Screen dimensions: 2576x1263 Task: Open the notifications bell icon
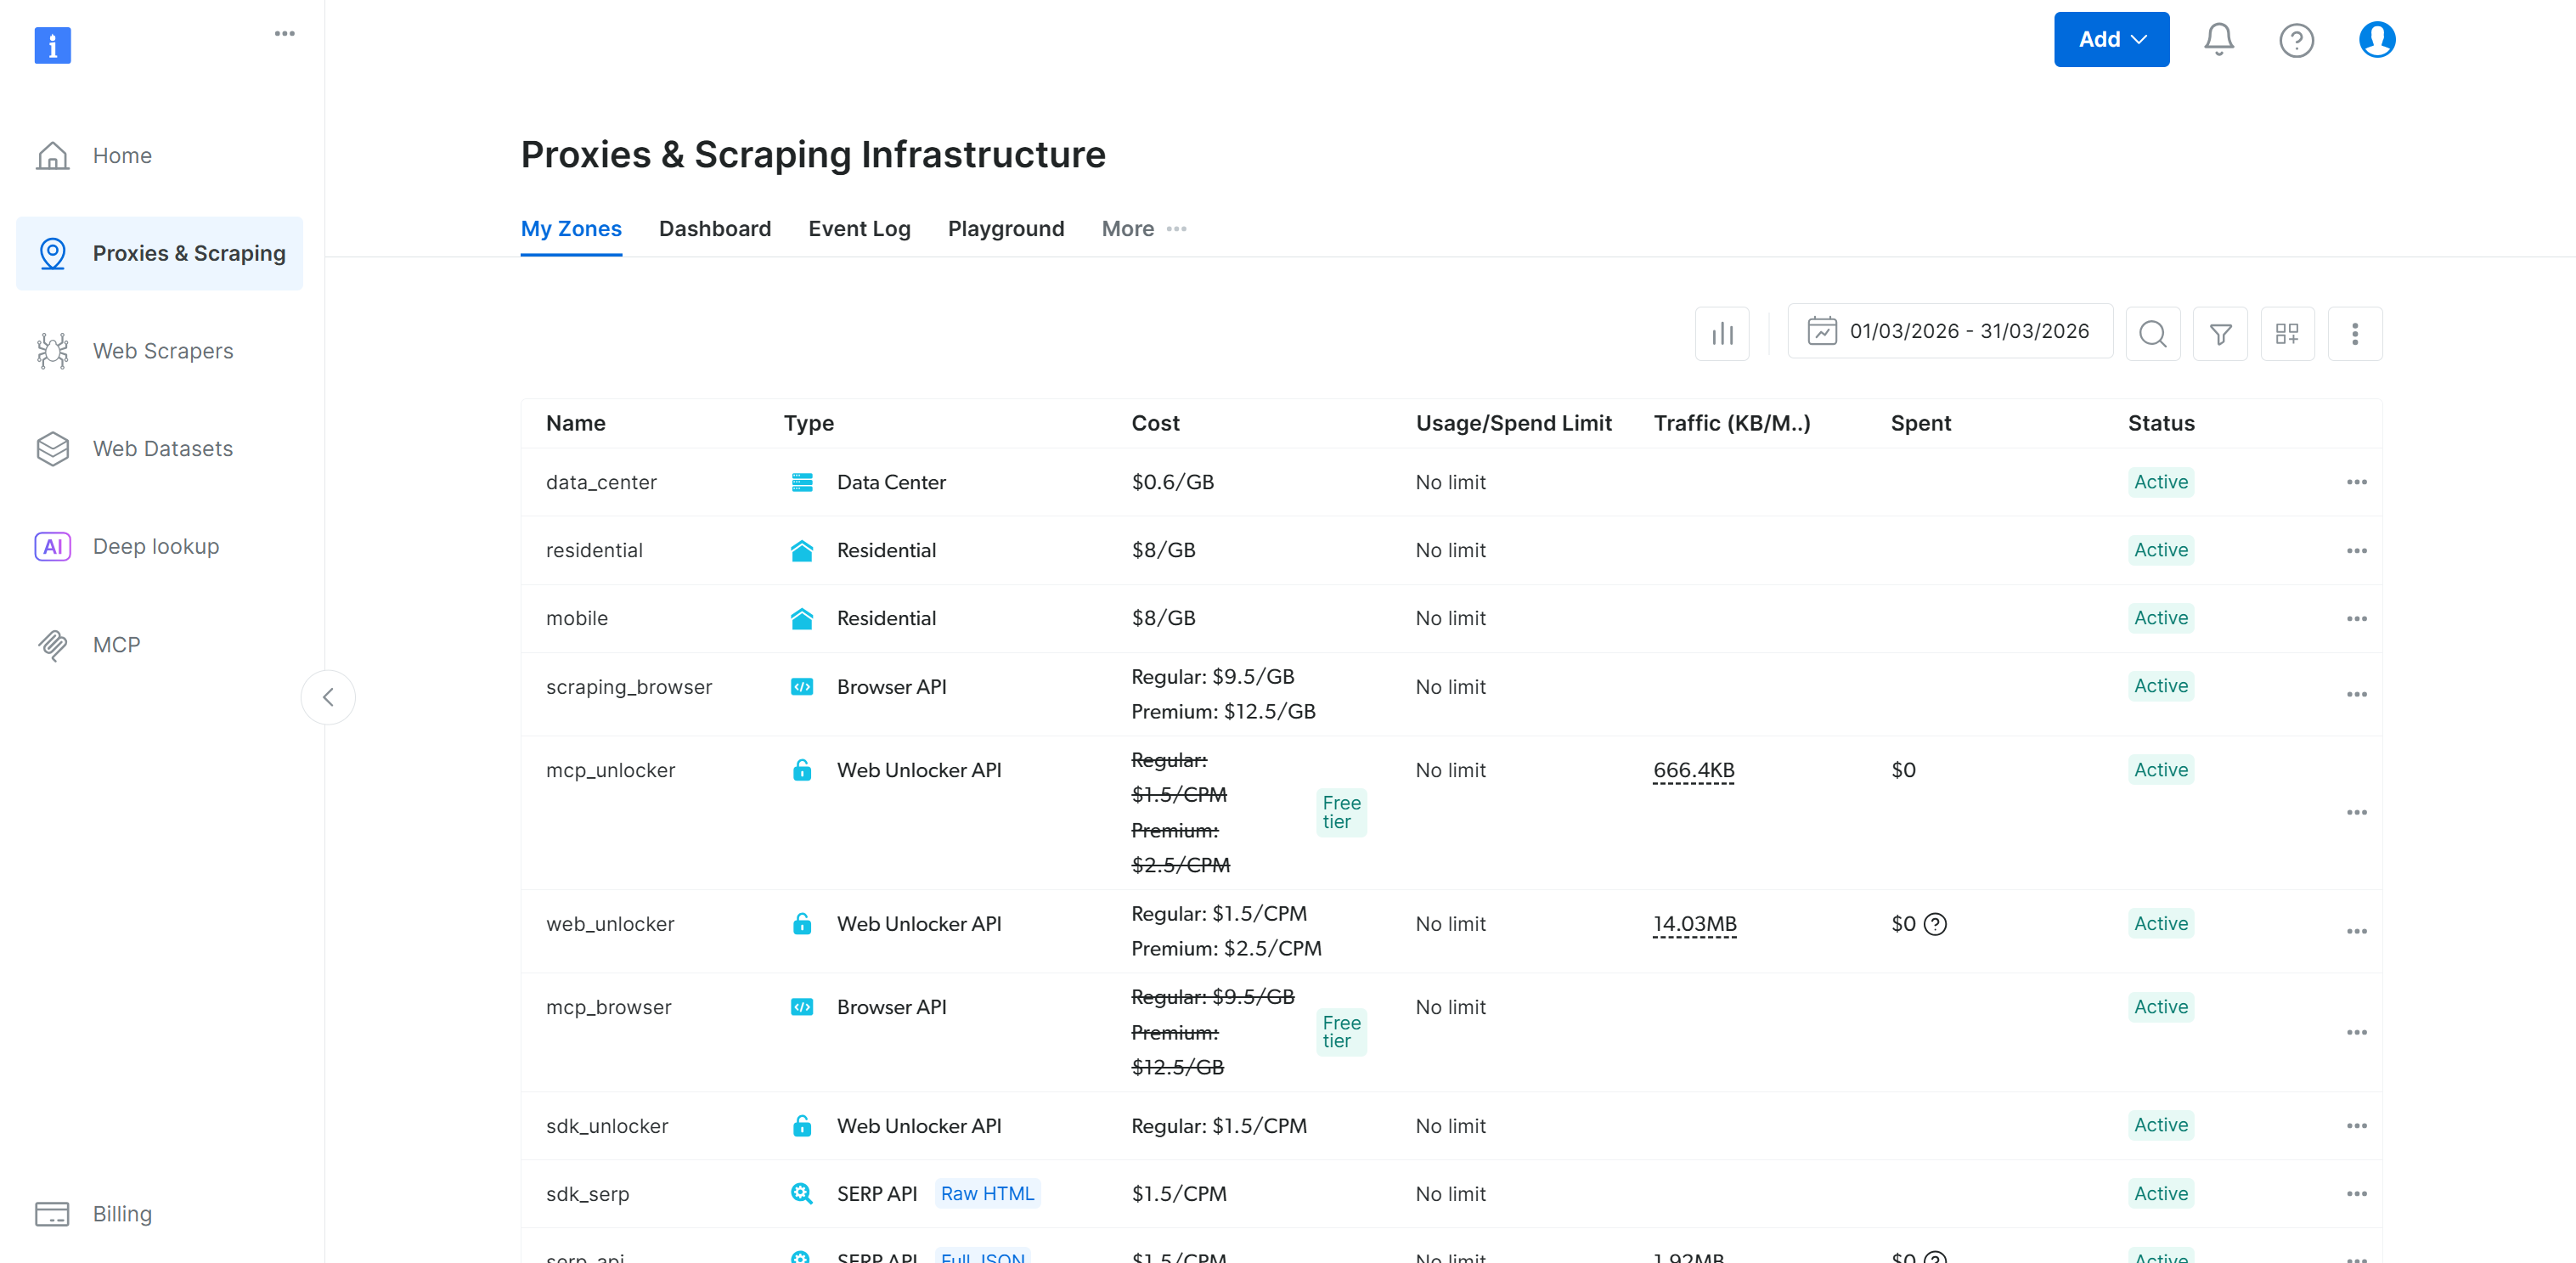(x=2218, y=40)
